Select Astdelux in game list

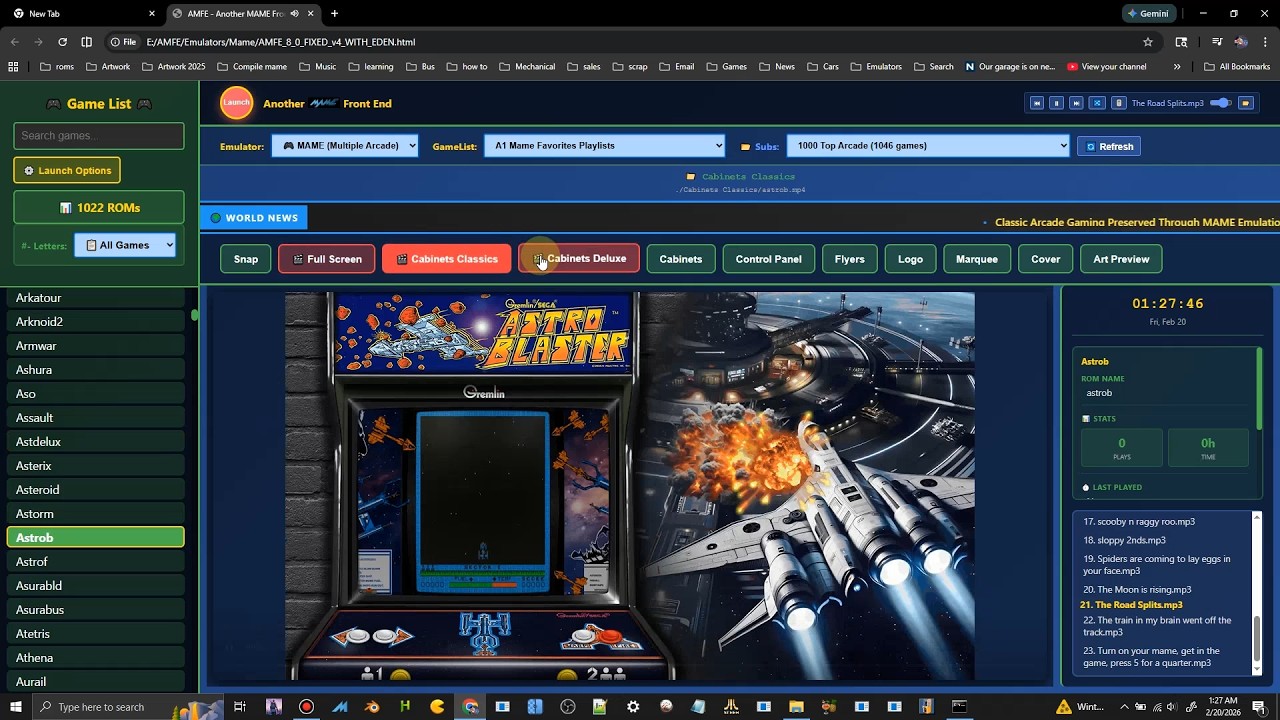(x=96, y=442)
